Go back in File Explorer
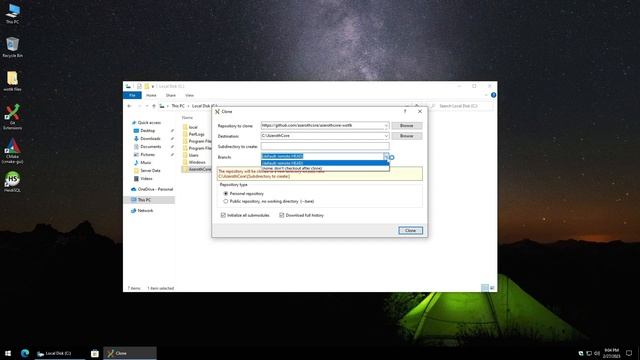Viewport: 640px width, 360px height. point(129,106)
